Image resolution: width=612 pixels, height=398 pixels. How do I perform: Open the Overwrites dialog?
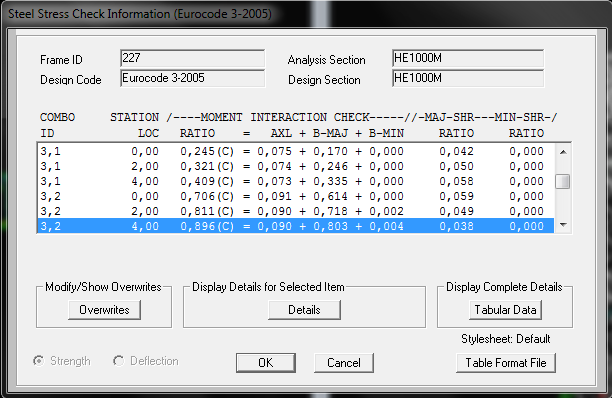click(x=104, y=310)
